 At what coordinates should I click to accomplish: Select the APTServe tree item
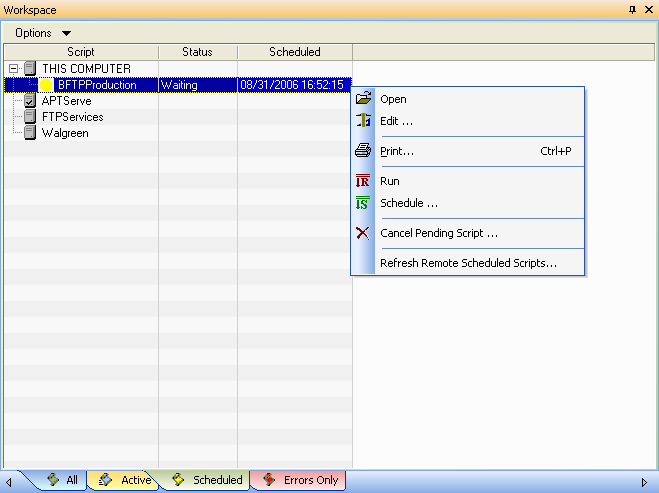pyautogui.click(x=66, y=101)
